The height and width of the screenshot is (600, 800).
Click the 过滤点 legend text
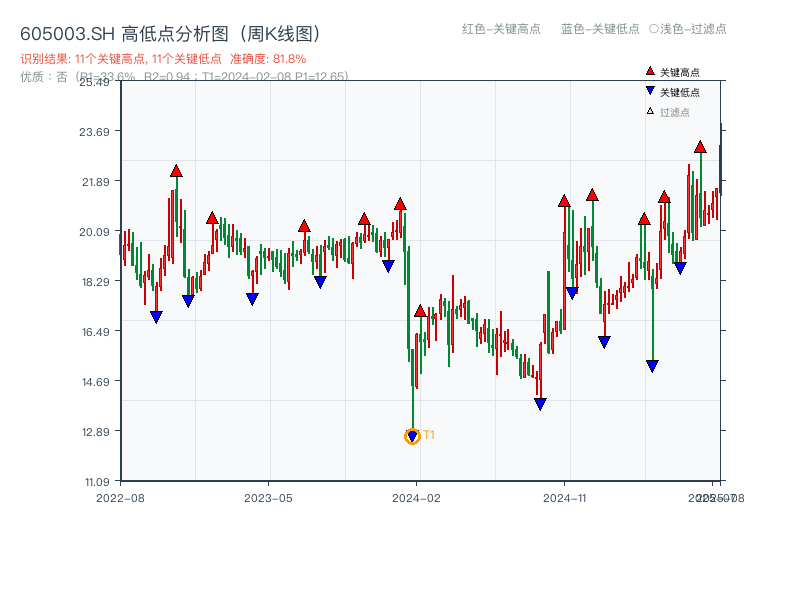click(x=674, y=112)
